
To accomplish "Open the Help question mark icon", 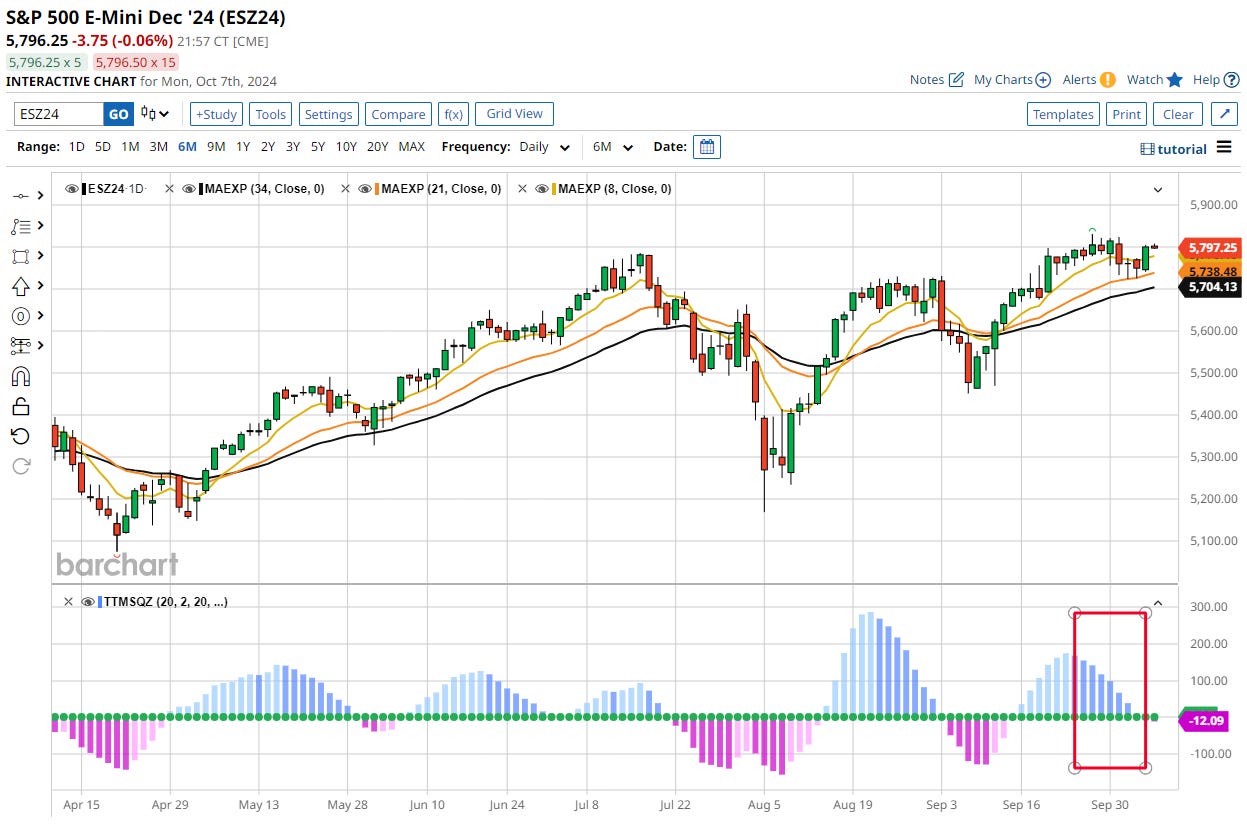I will pyautogui.click(x=1231, y=80).
